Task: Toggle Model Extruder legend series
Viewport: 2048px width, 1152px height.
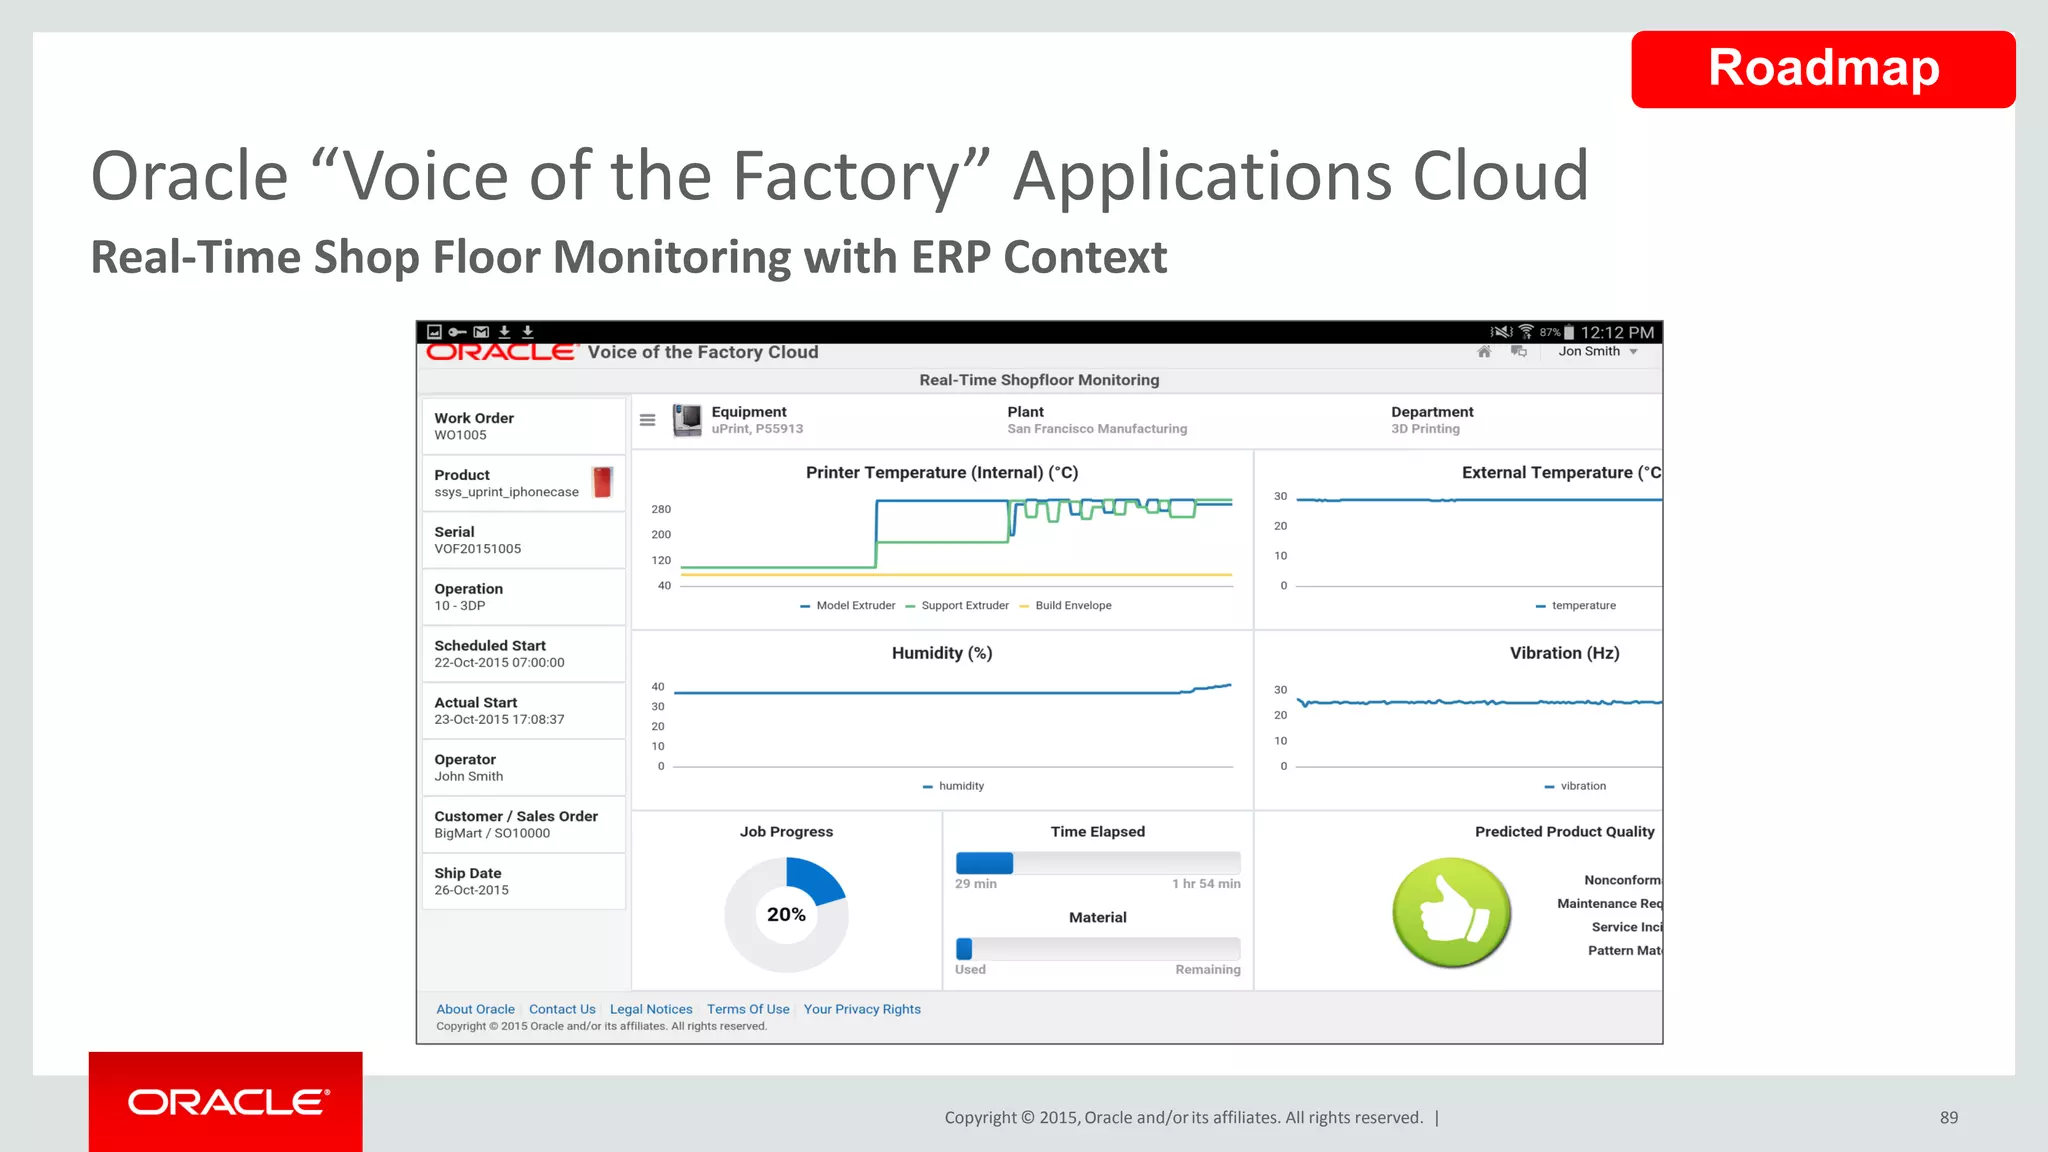Action: click(848, 606)
